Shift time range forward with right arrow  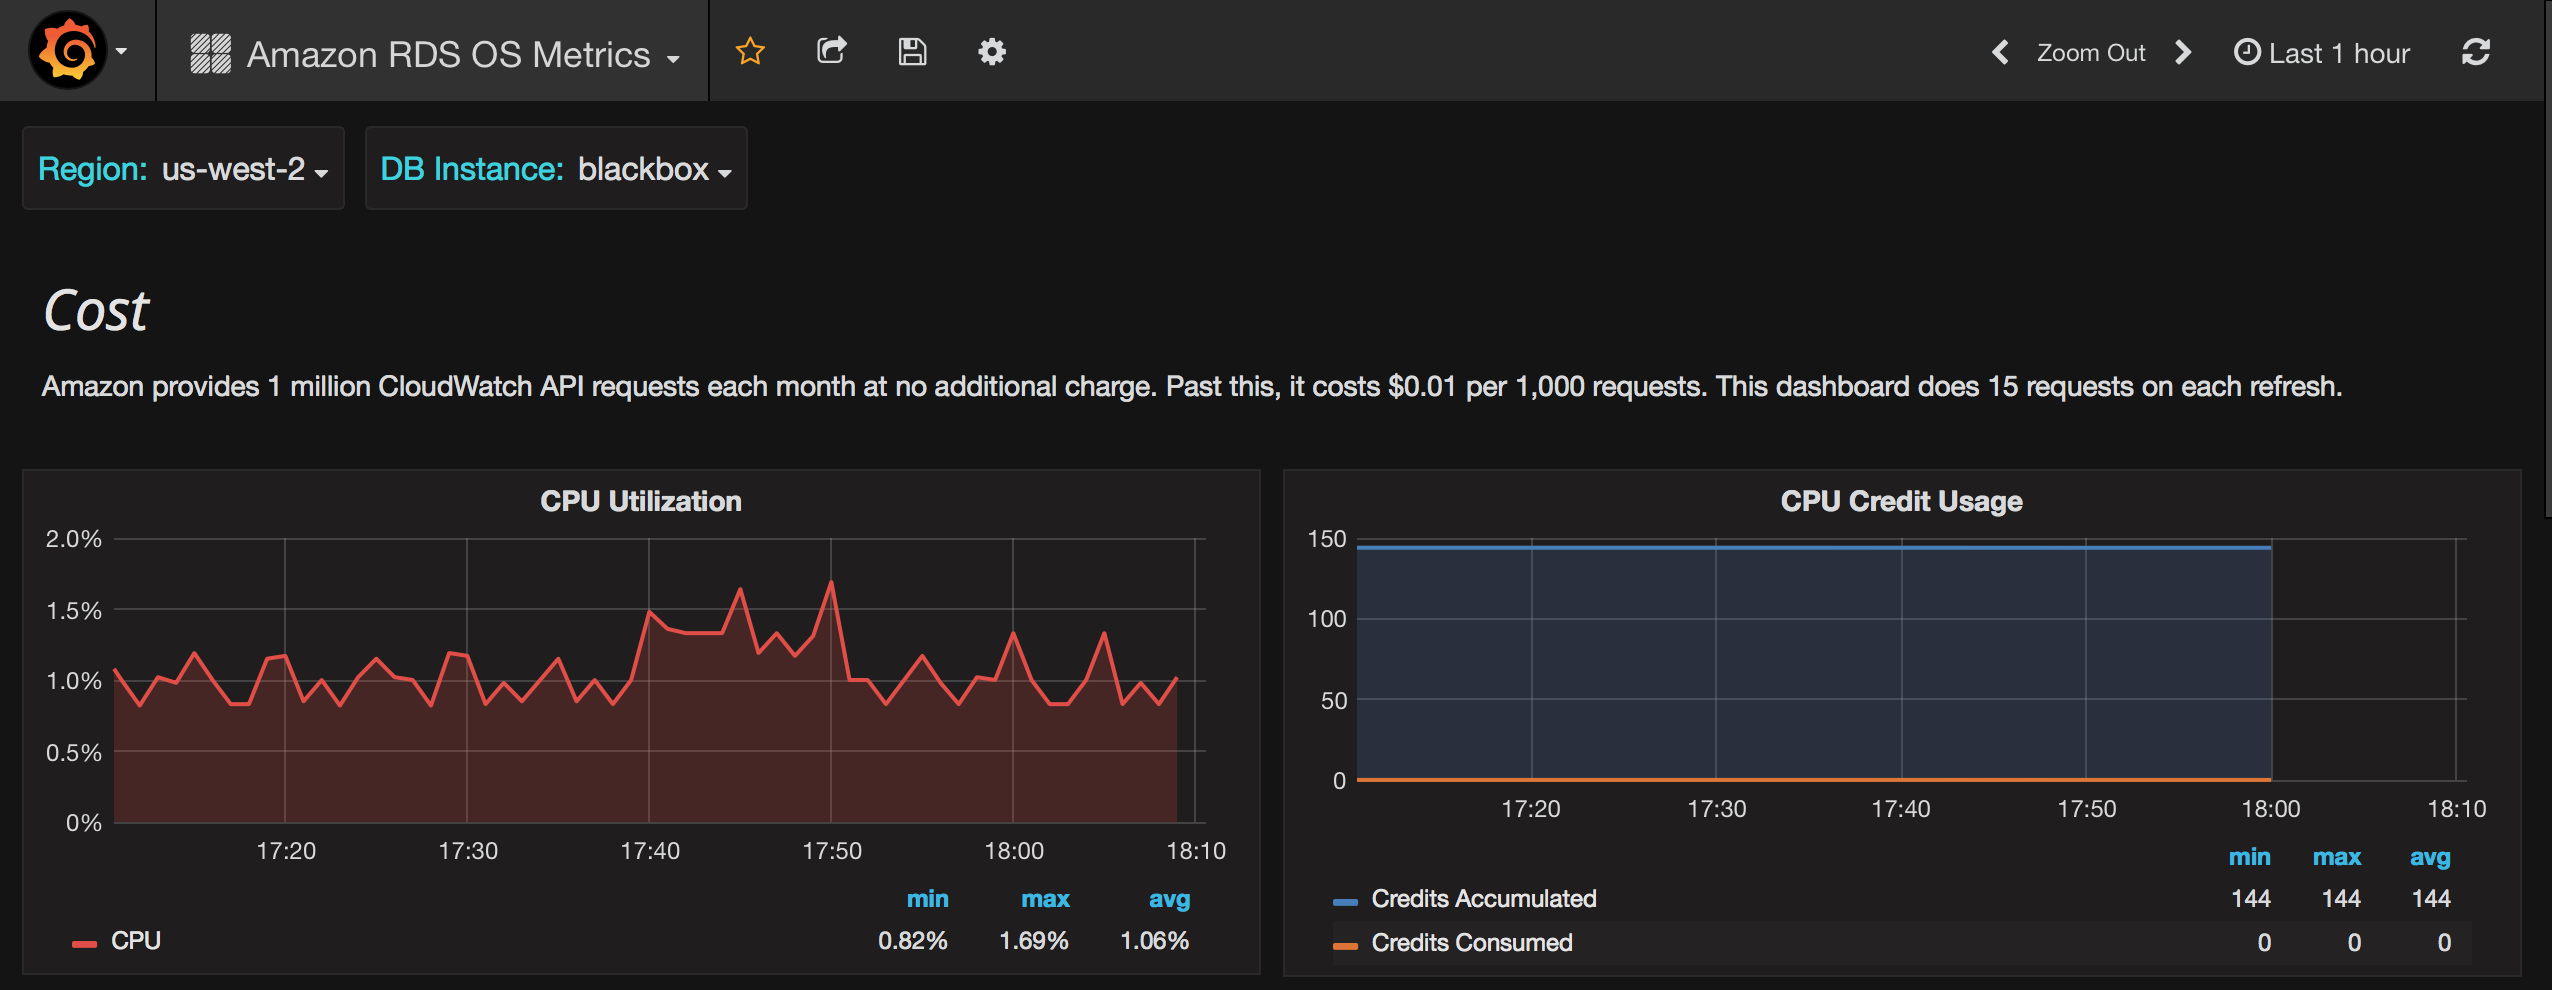point(2183,52)
